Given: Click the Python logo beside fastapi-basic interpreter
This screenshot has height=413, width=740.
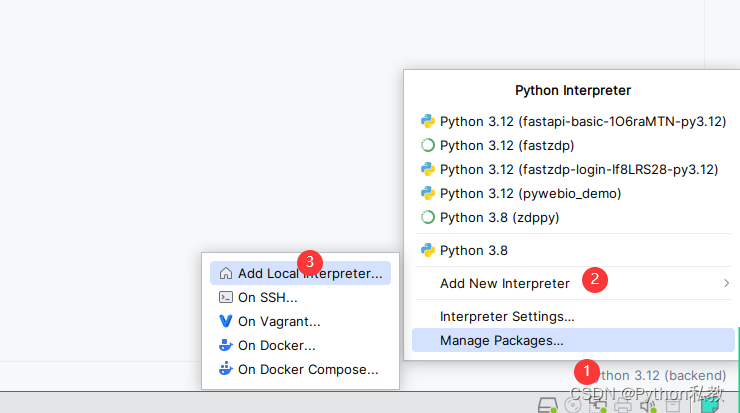Looking at the screenshot, I should [428, 121].
